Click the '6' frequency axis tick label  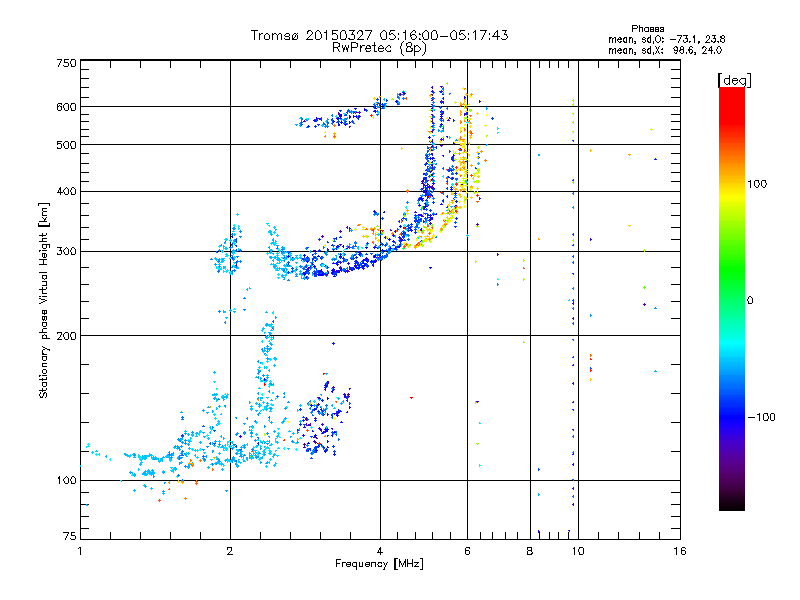pos(467,551)
